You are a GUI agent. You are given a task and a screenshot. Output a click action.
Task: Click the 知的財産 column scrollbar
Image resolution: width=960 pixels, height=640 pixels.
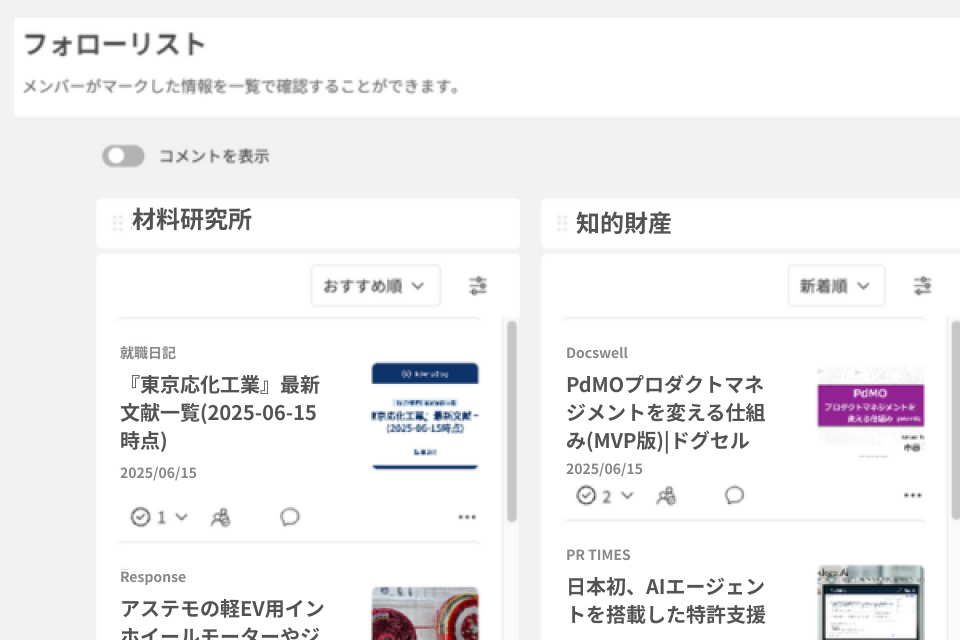click(956, 420)
